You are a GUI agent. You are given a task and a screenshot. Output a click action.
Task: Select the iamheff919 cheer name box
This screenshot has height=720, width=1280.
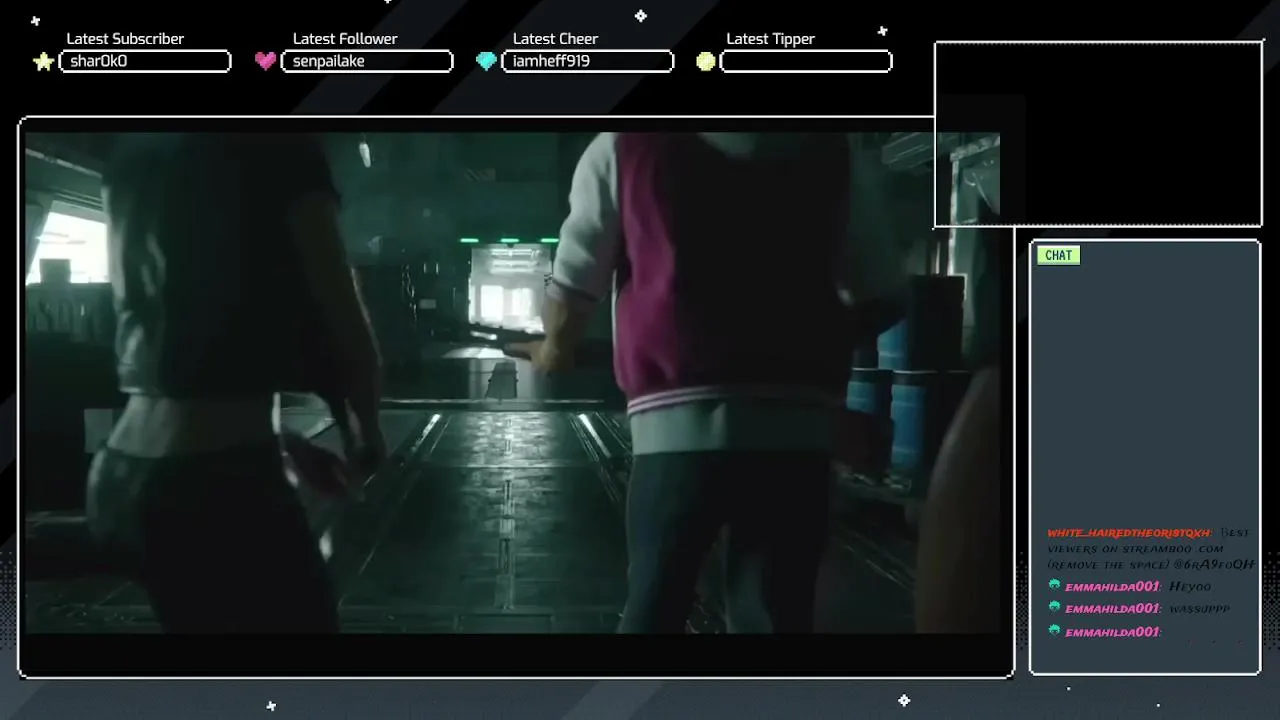click(x=588, y=61)
